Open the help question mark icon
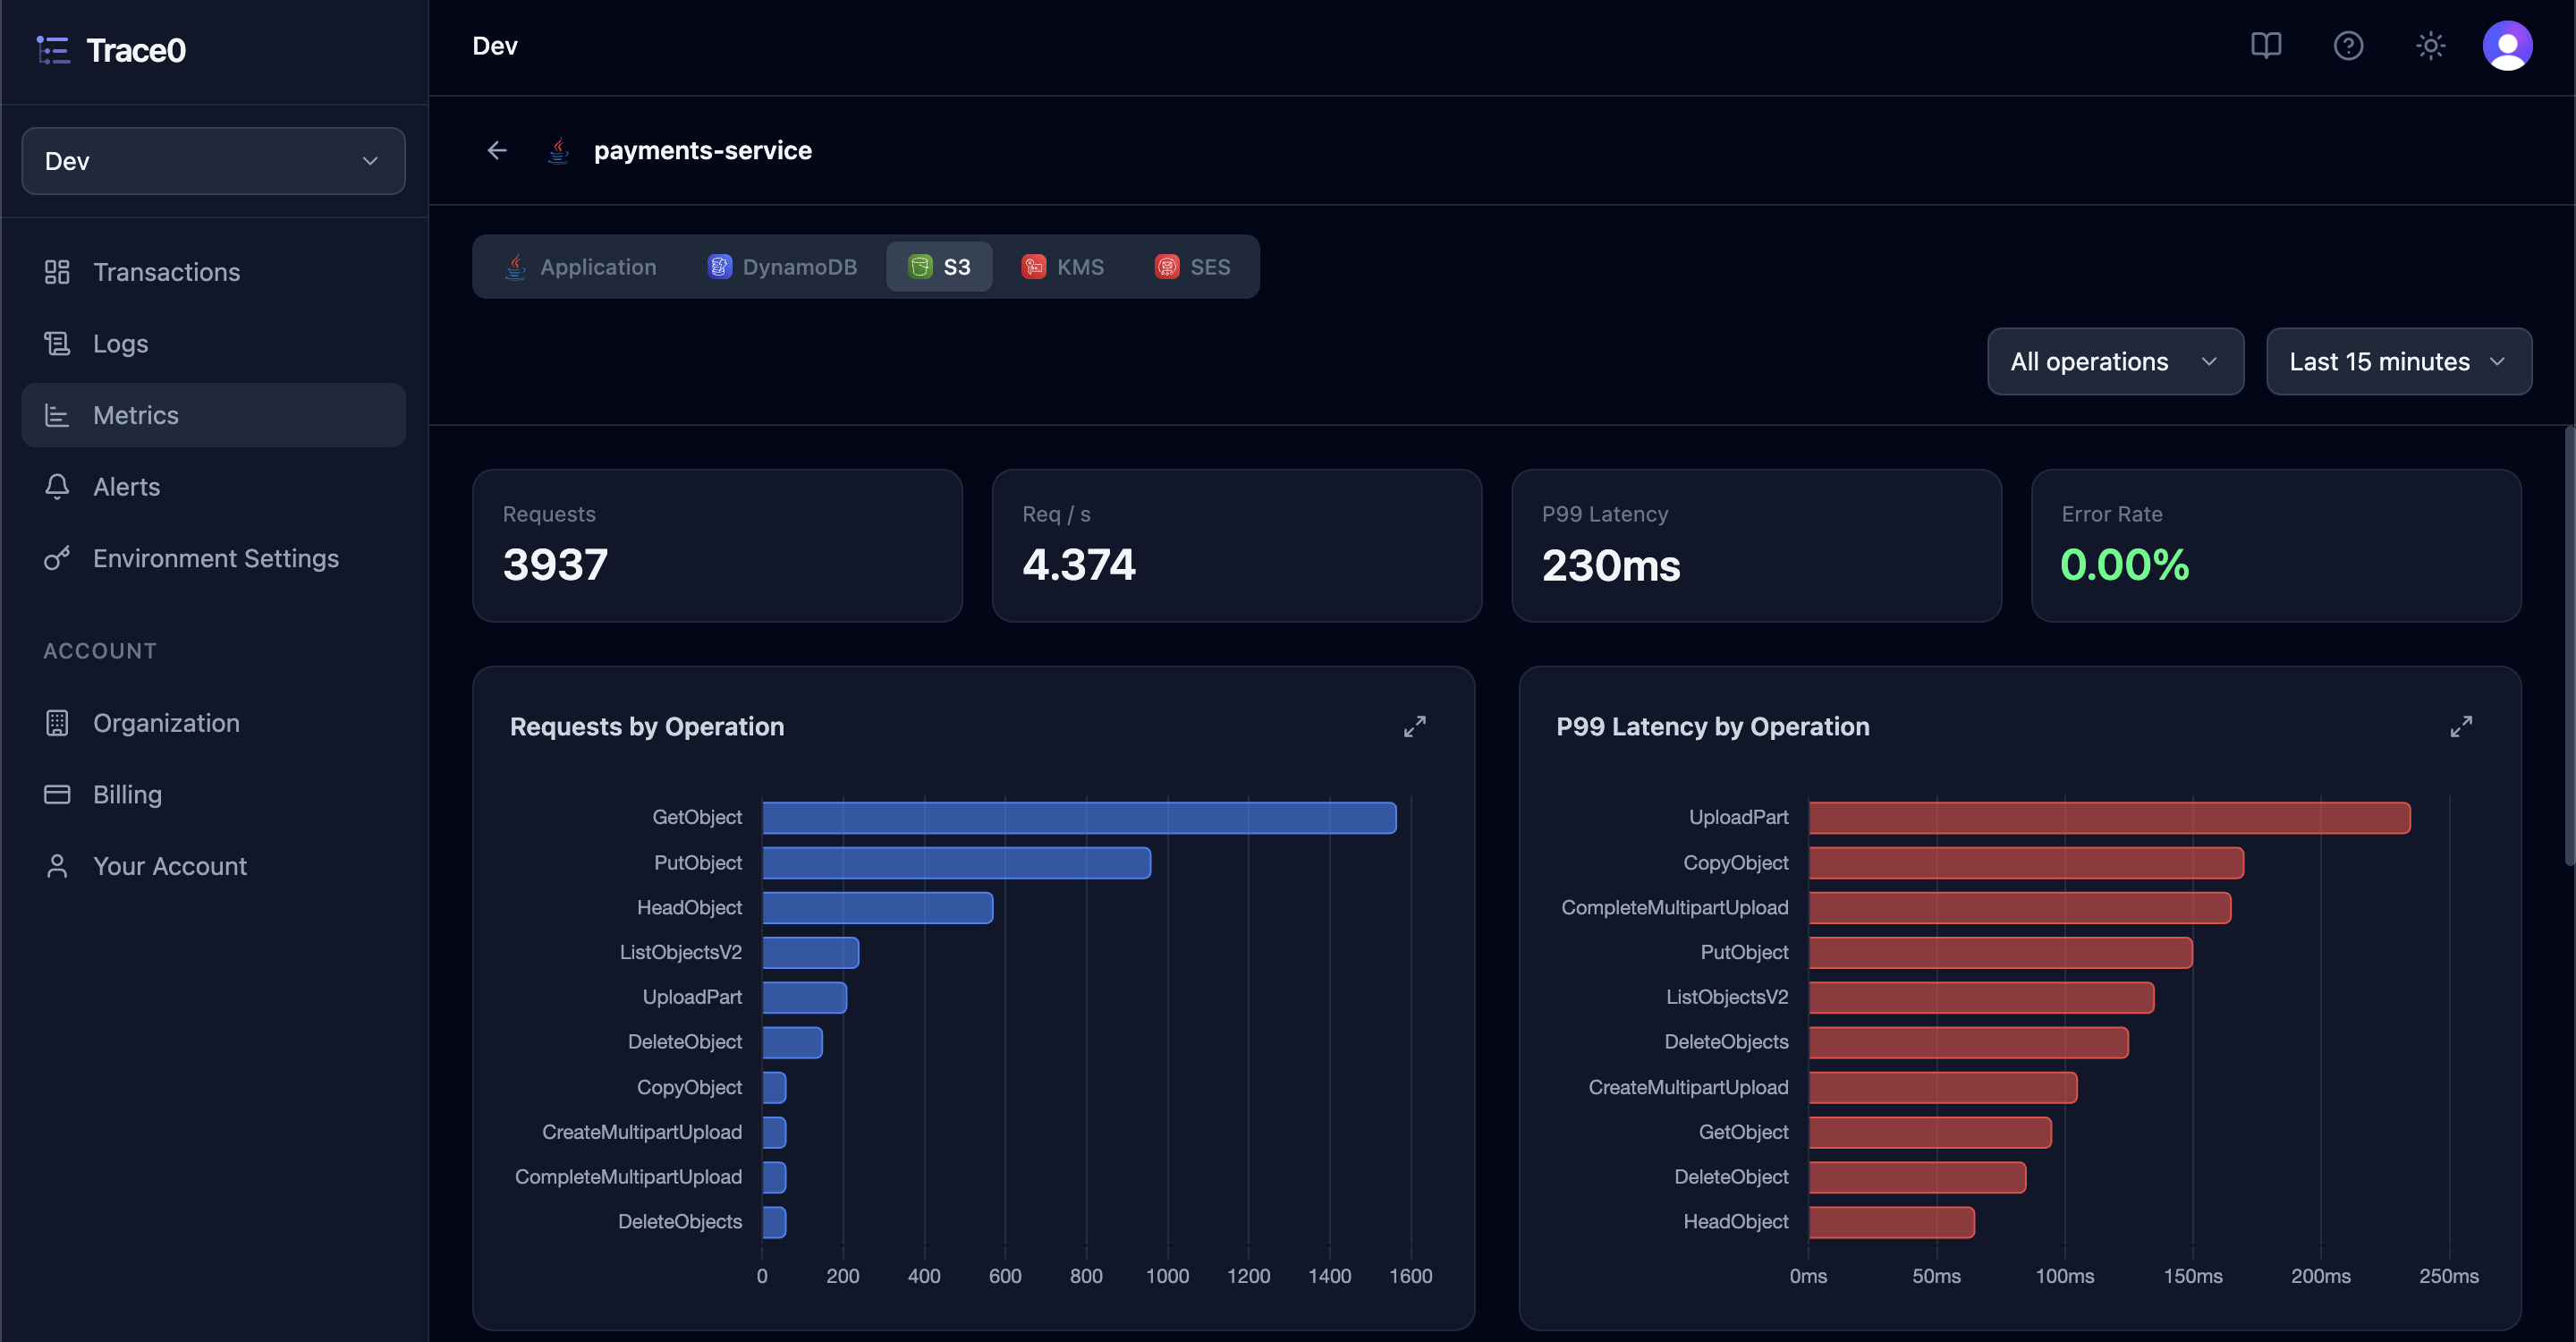2576x1342 pixels. (x=2348, y=46)
